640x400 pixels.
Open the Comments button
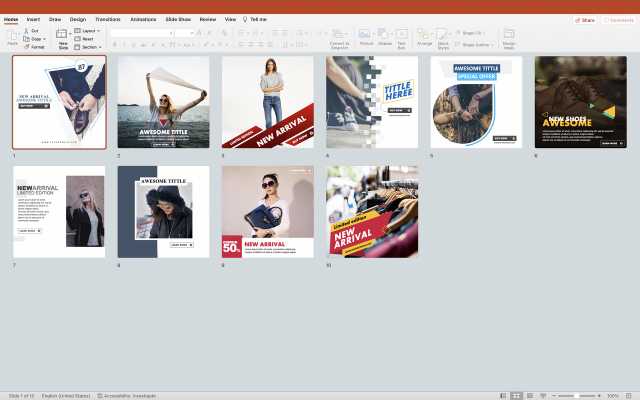tap(618, 19)
